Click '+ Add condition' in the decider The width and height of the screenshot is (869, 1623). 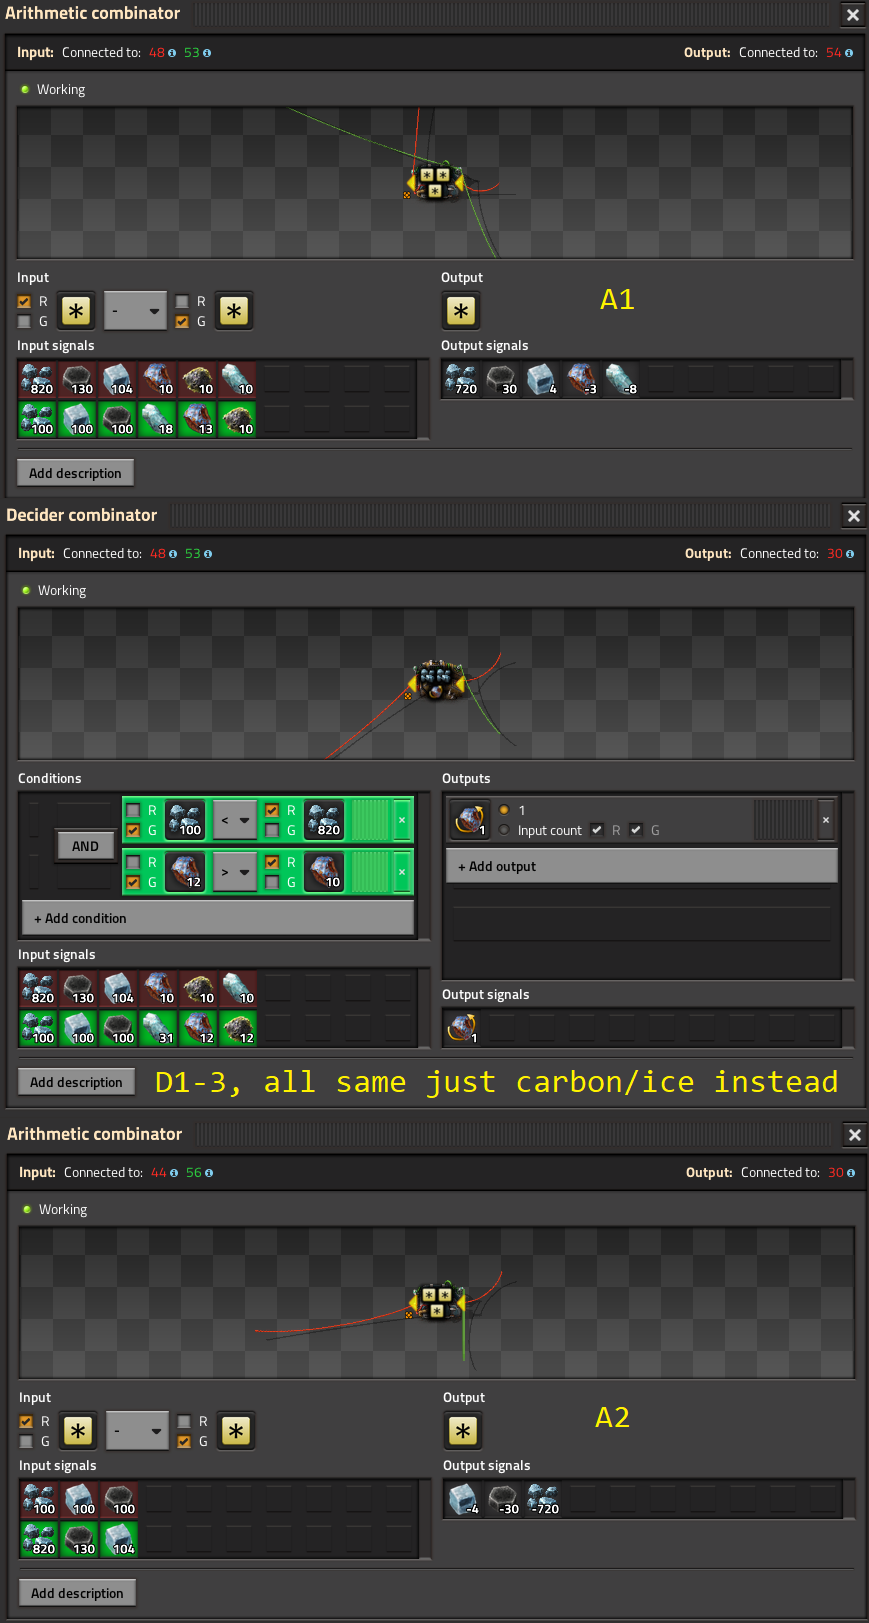tap(218, 918)
